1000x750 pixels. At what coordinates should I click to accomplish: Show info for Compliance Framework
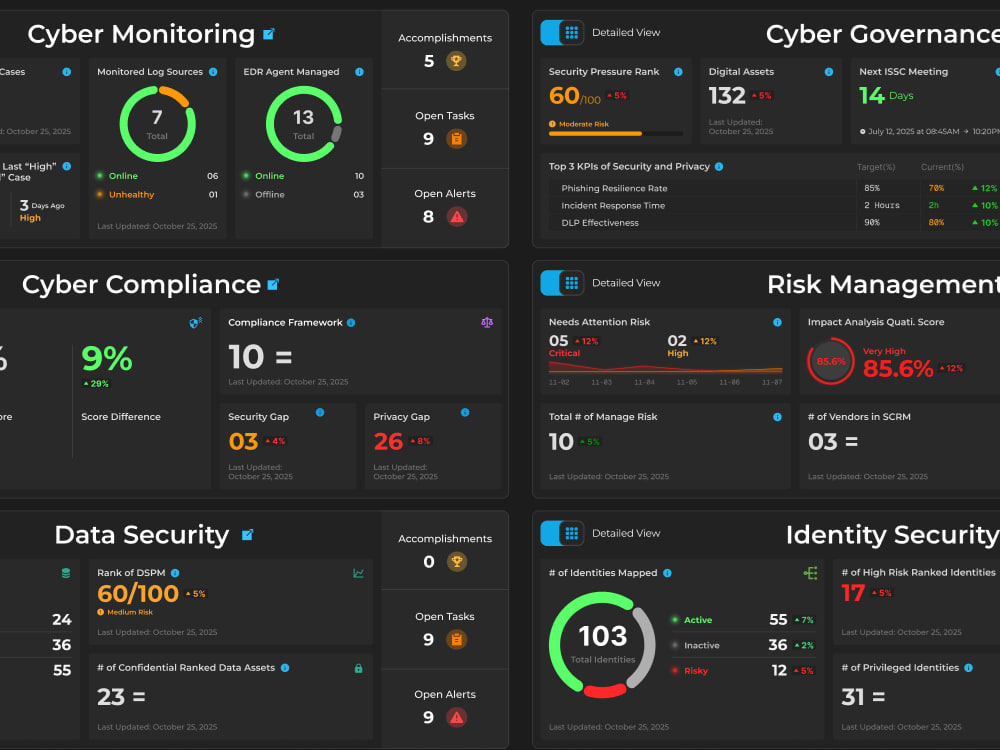coord(351,323)
